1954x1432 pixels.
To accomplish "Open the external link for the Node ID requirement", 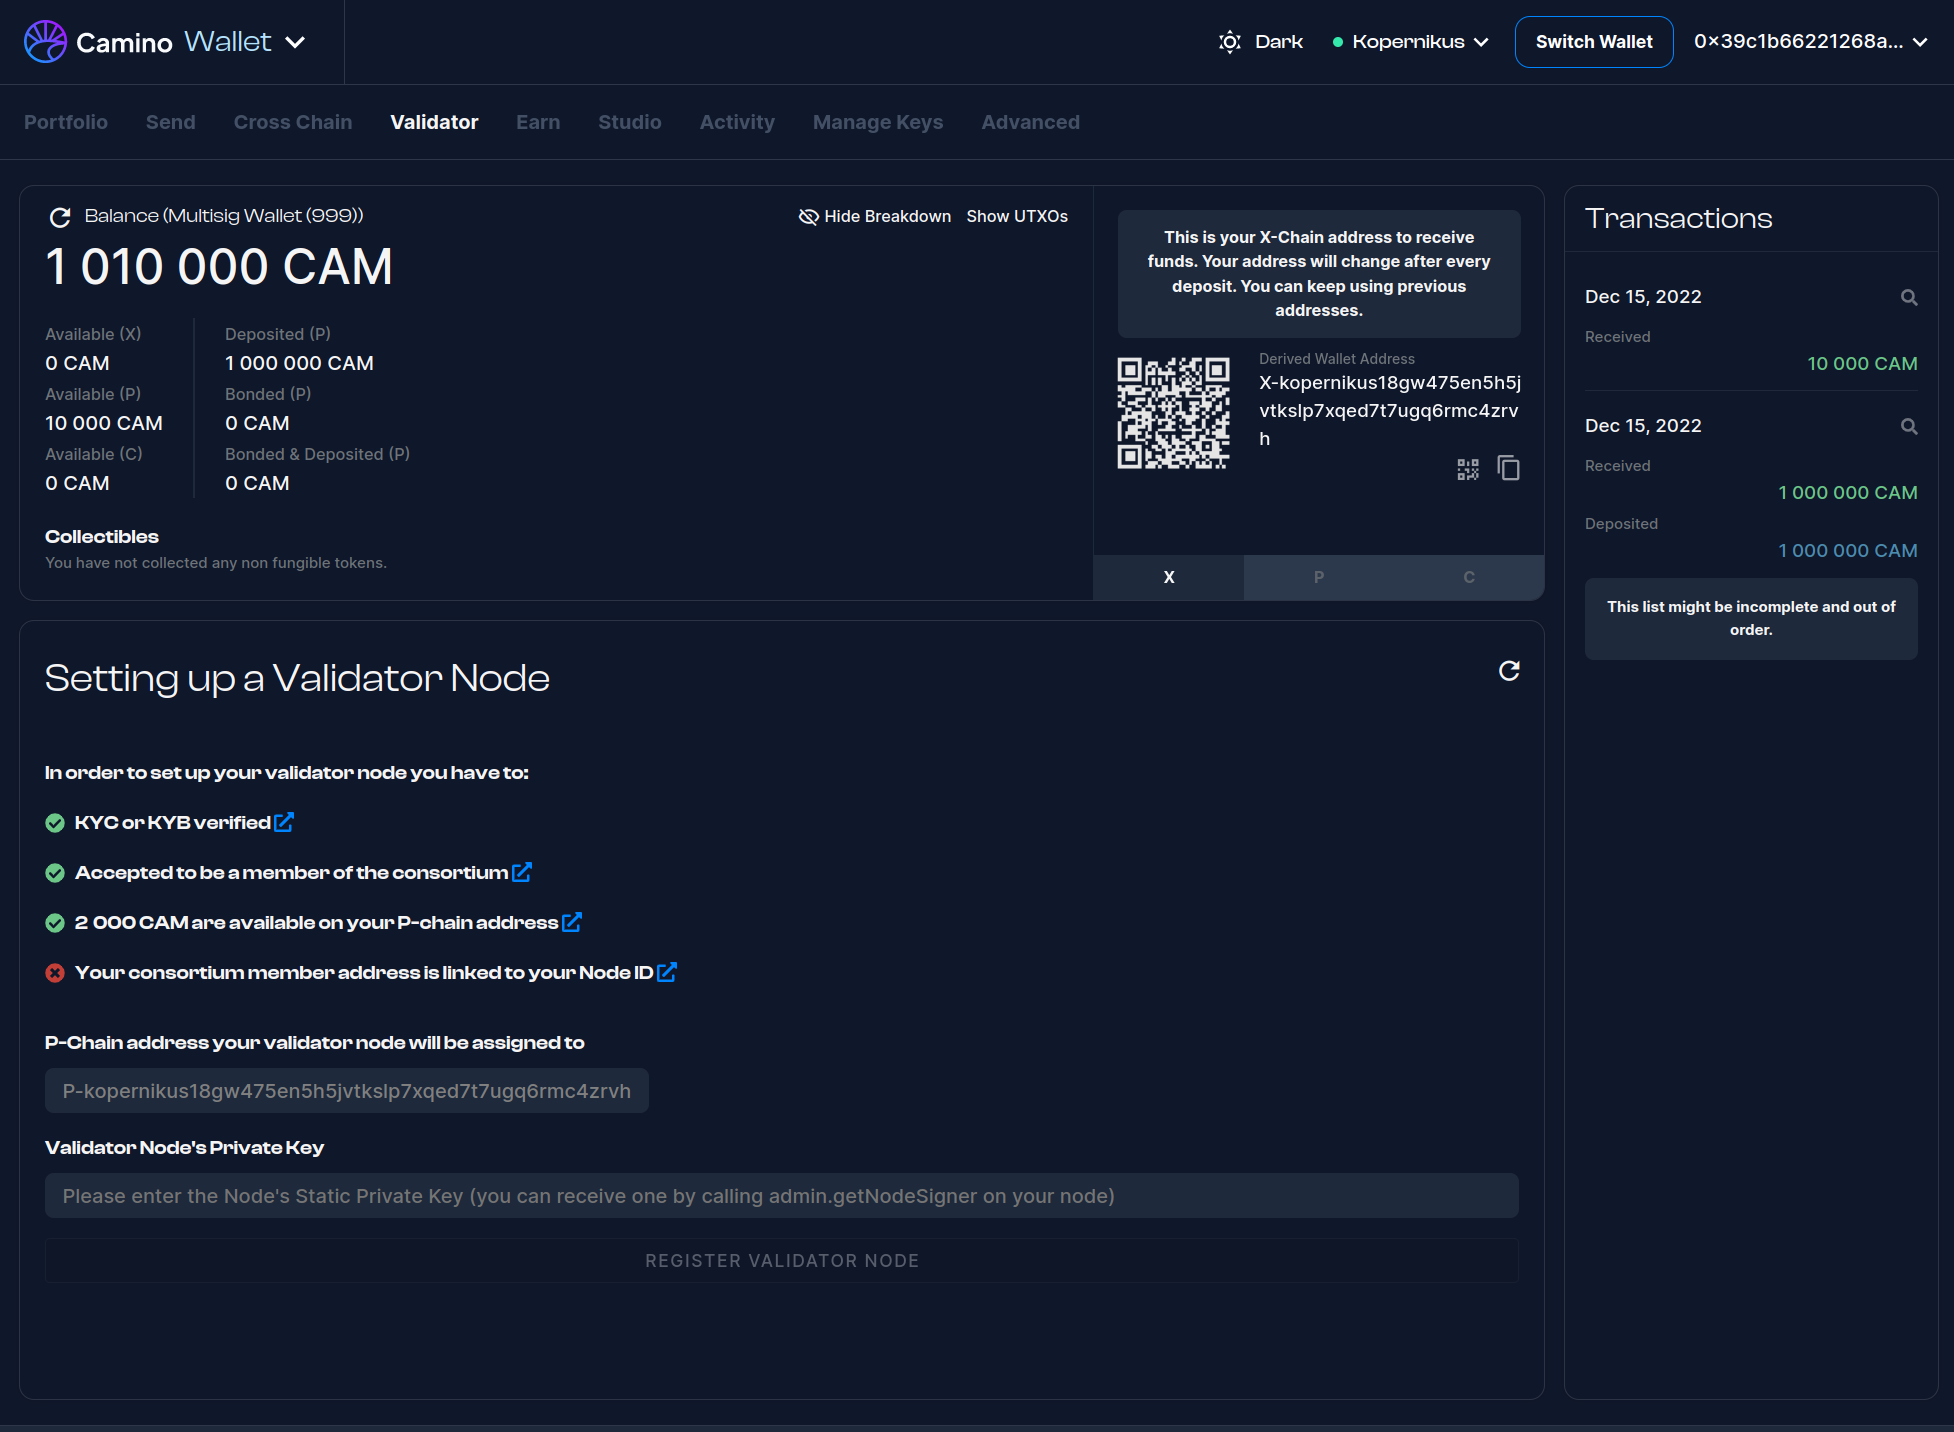I will point(667,972).
